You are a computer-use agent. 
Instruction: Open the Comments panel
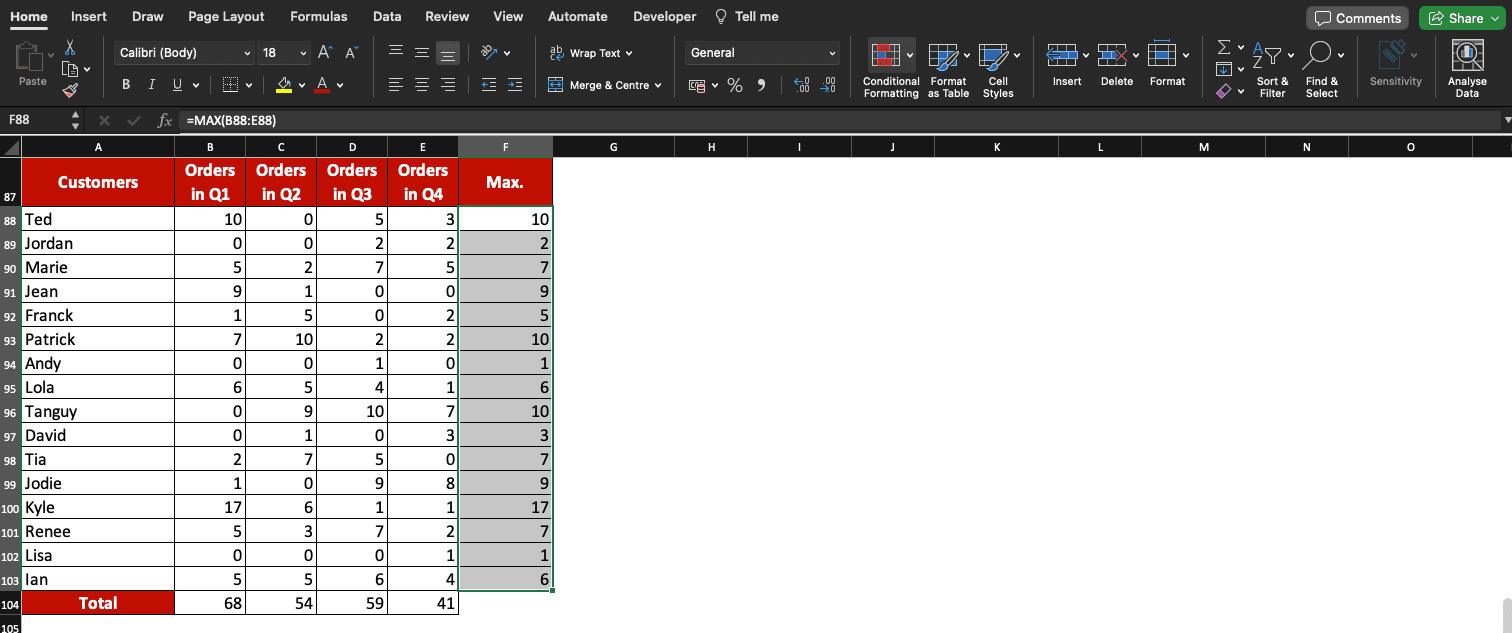coord(1357,18)
